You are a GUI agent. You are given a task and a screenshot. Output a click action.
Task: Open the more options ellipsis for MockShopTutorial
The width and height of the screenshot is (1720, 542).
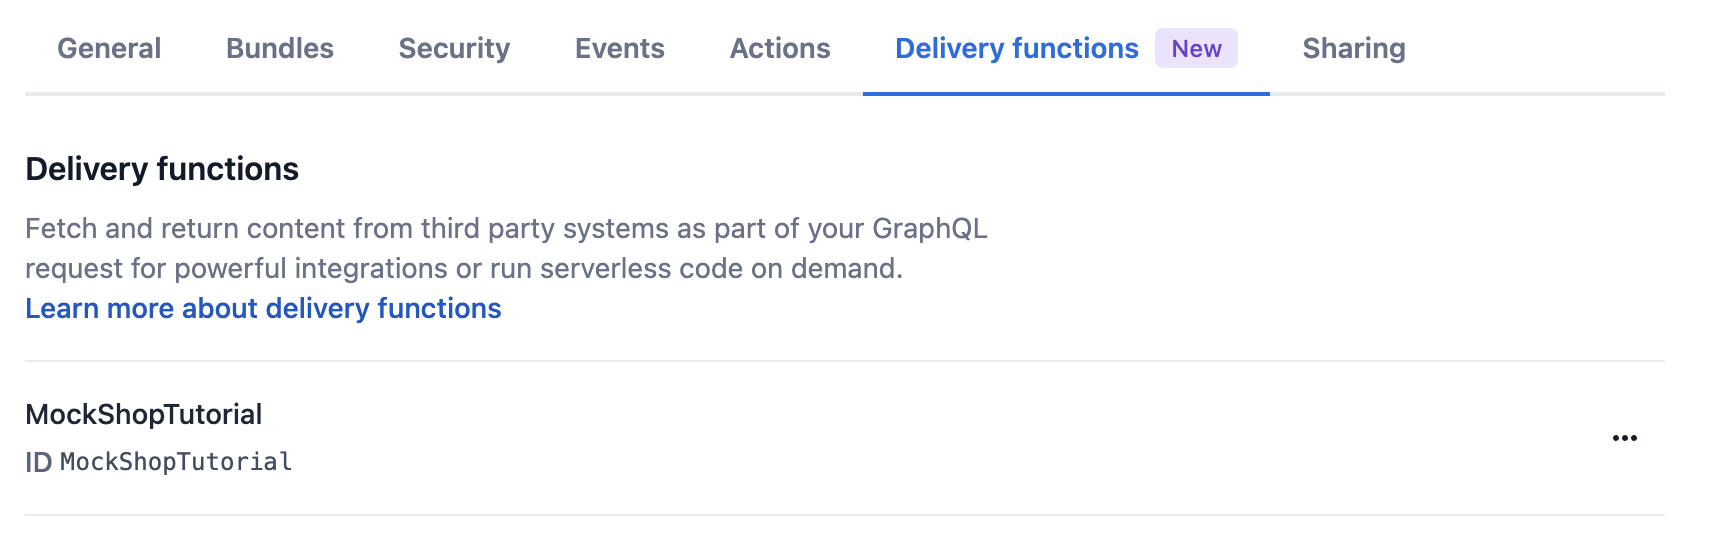pyautogui.click(x=1624, y=438)
